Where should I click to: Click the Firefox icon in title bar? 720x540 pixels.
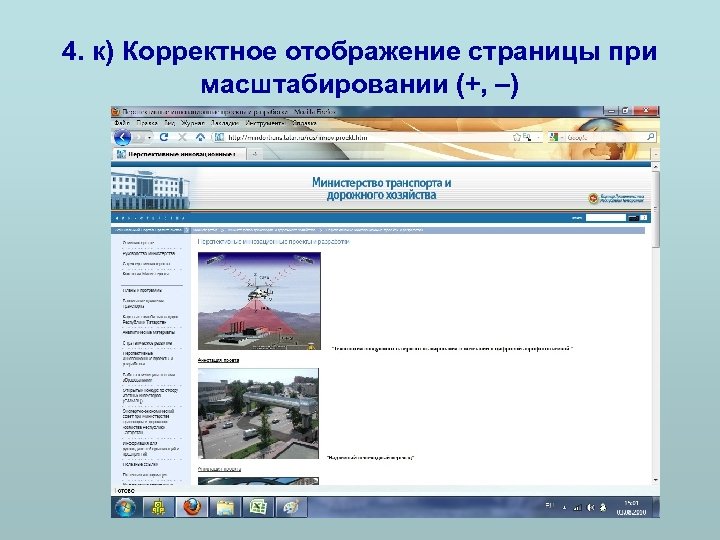[116, 112]
